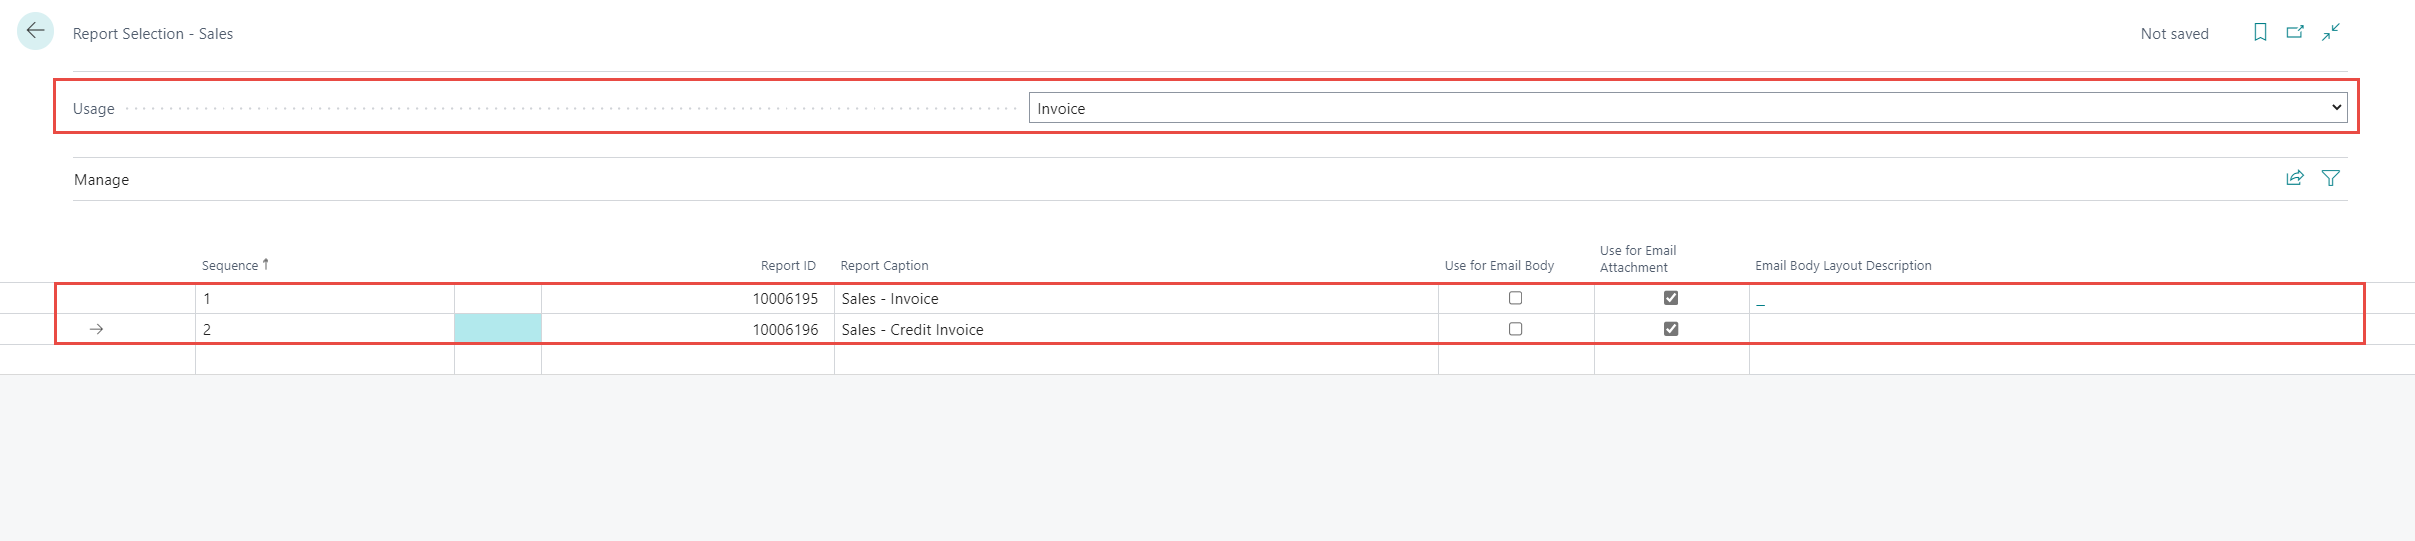
Task: Click the Email Body Layout Description header
Action: pos(1843,266)
